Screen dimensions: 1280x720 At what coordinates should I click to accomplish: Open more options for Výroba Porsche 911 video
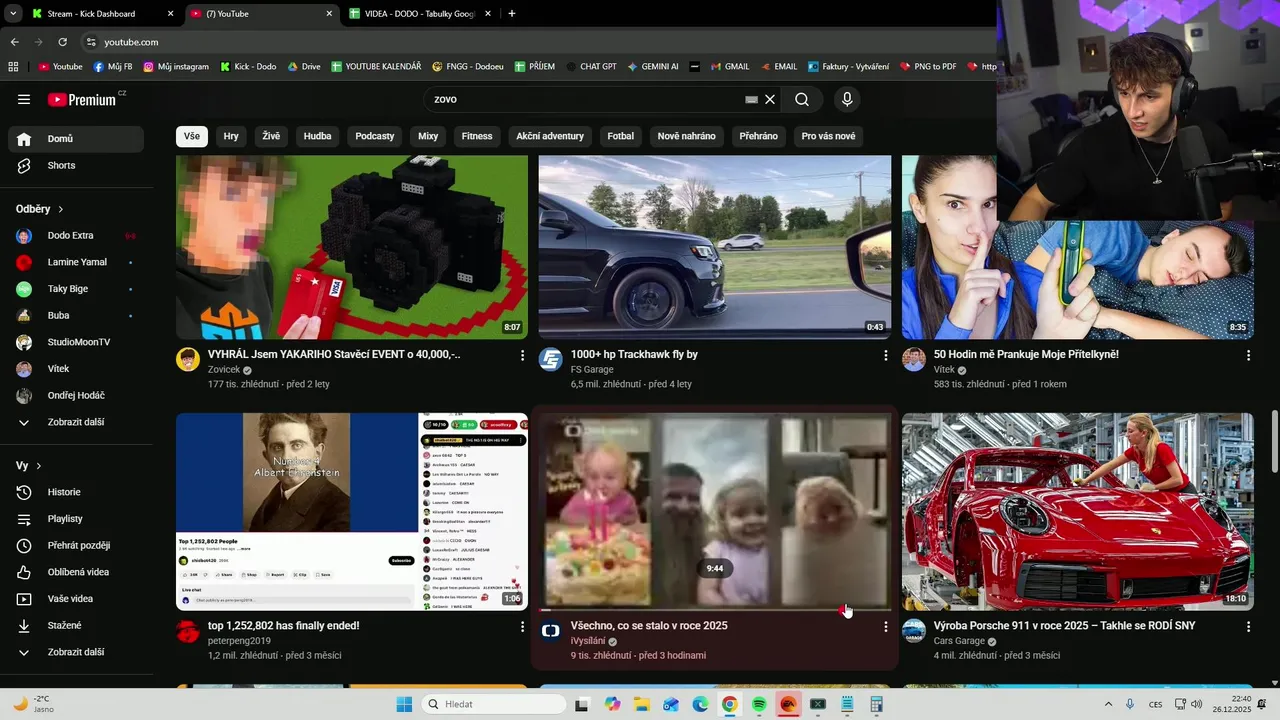point(1248,626)
